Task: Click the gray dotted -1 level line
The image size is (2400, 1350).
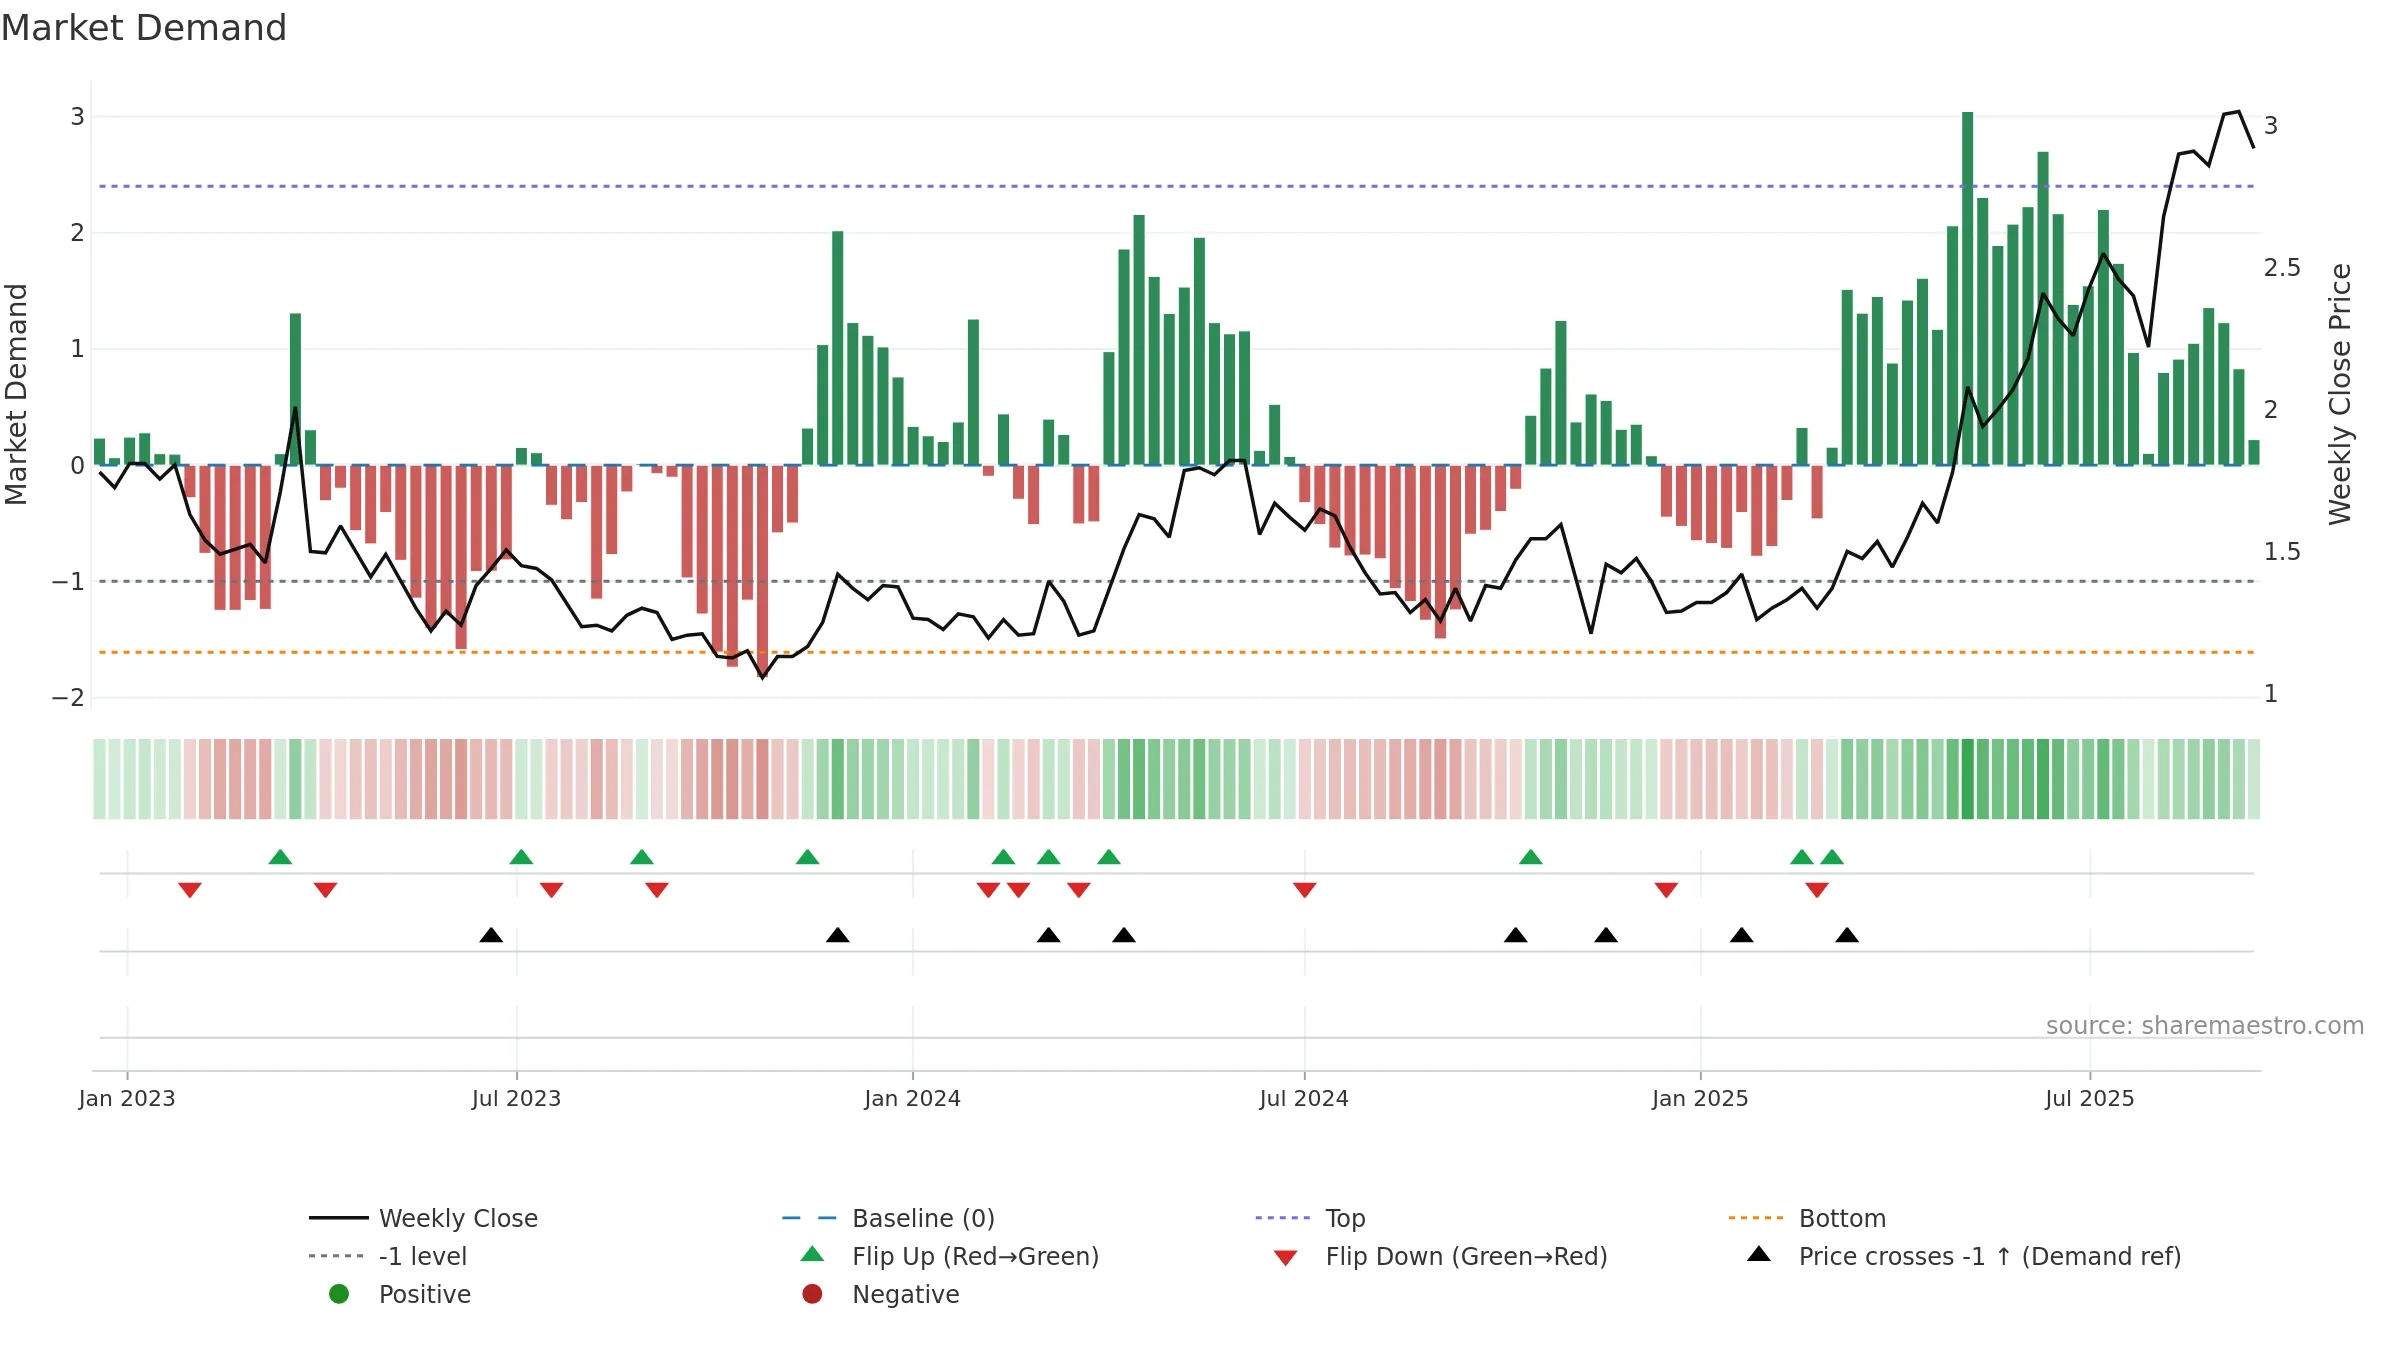Action: pos(1176,581)
